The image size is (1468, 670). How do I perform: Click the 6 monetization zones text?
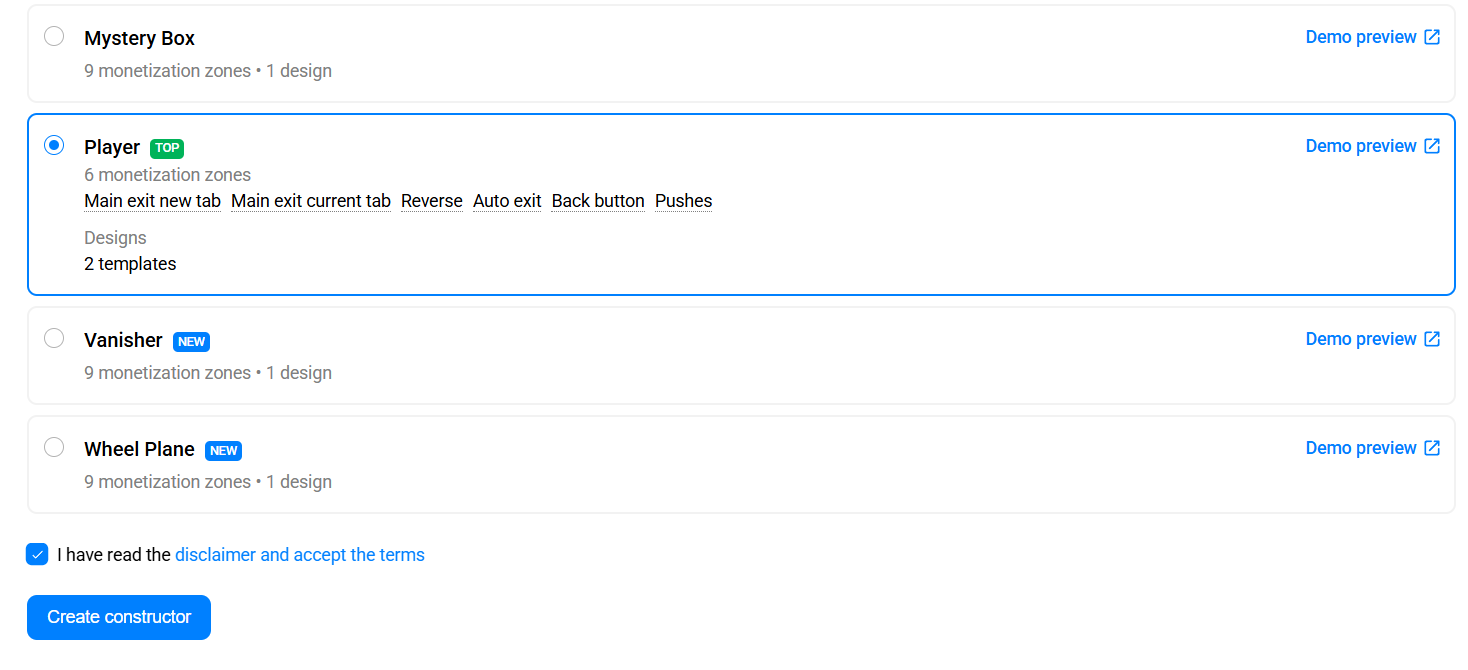click(167, 175)
